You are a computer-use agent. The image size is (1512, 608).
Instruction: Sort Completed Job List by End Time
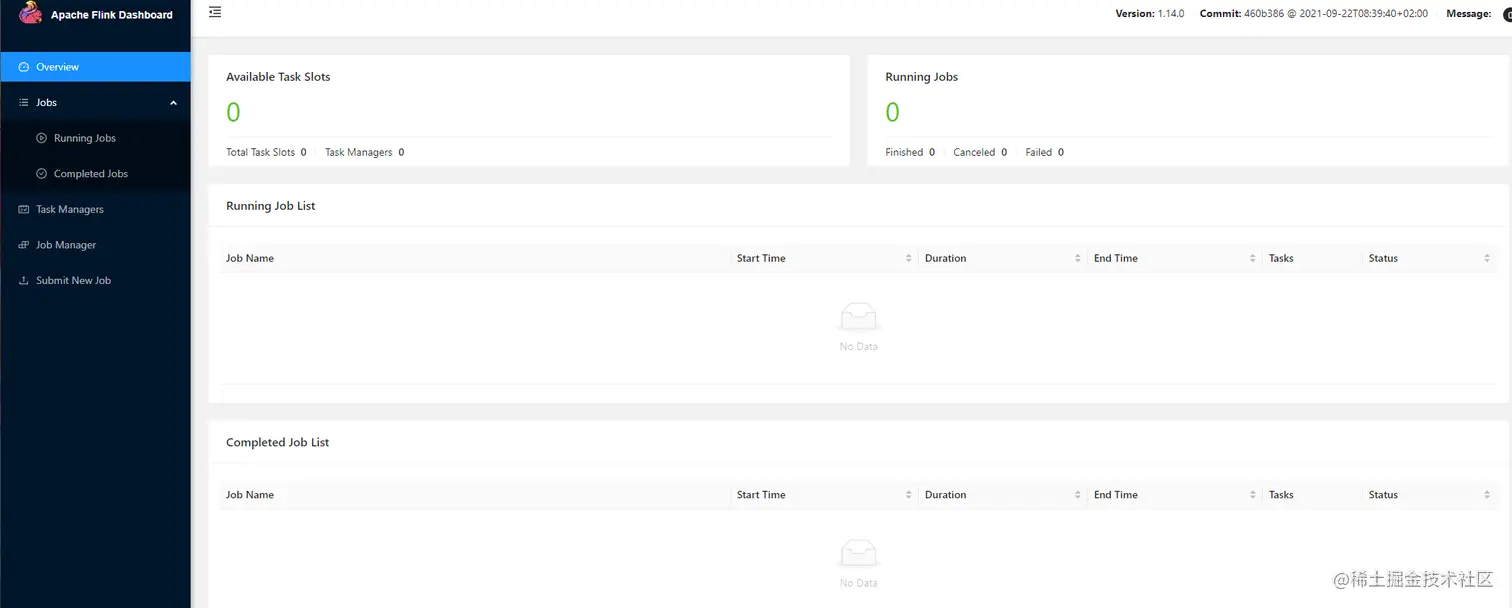[x=1252, y=495]
